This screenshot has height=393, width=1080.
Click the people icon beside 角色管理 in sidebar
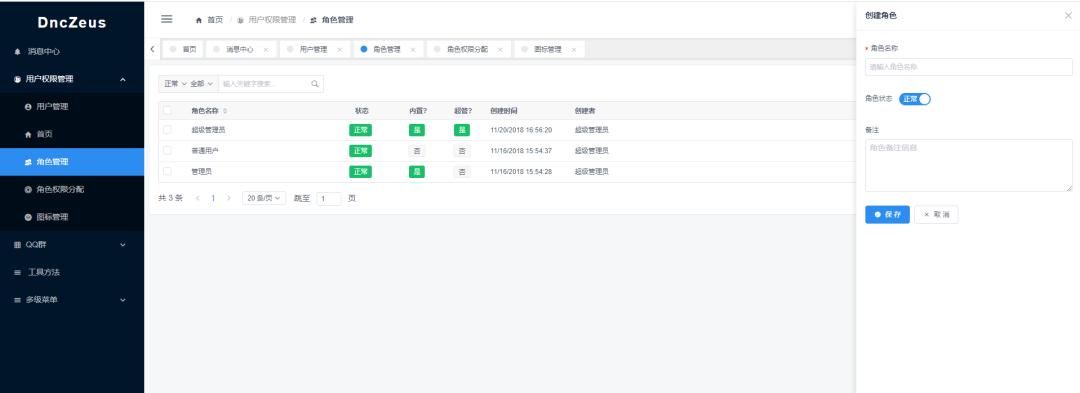tap(28, 162)
